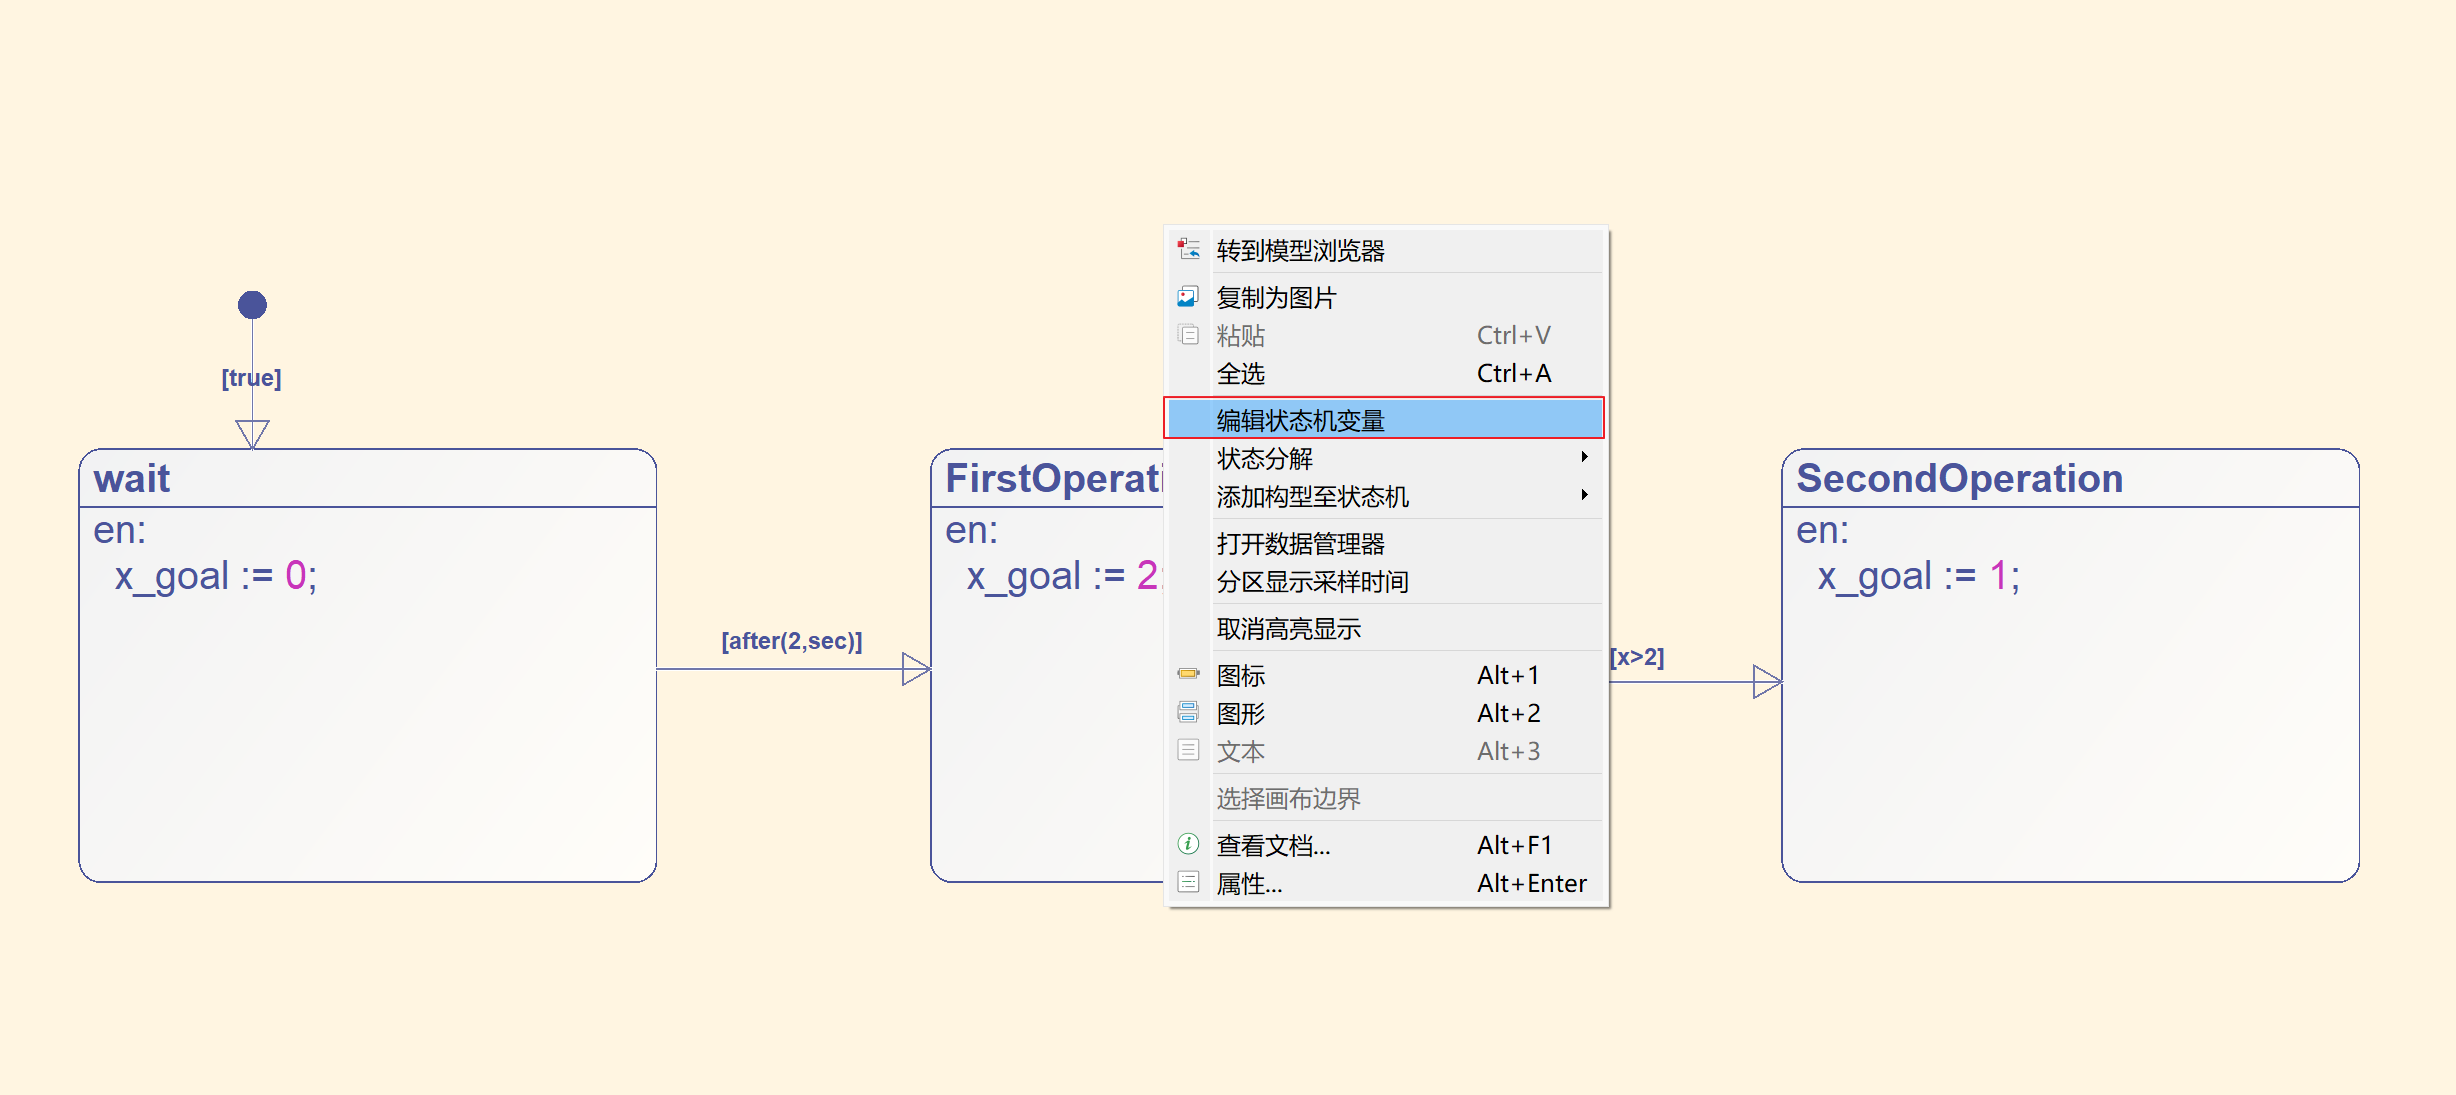Click the green info icon beside 查看文档
The width and height of the screenshot is (2456, 1095).
(x=1188, y=844)
